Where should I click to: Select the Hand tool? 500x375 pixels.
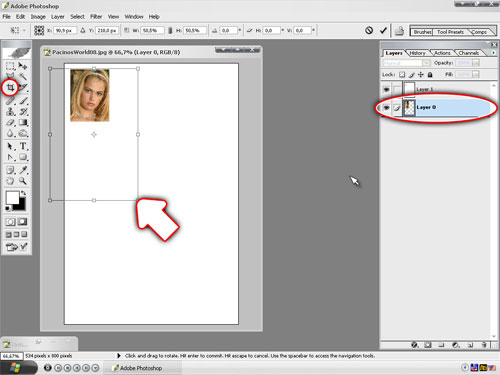click(x=10, y=181)
